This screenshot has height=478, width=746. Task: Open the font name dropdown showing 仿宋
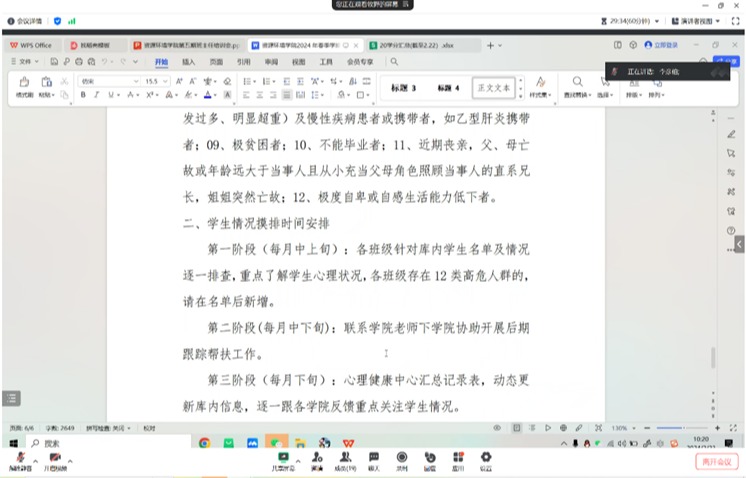(x=108, y=80)
